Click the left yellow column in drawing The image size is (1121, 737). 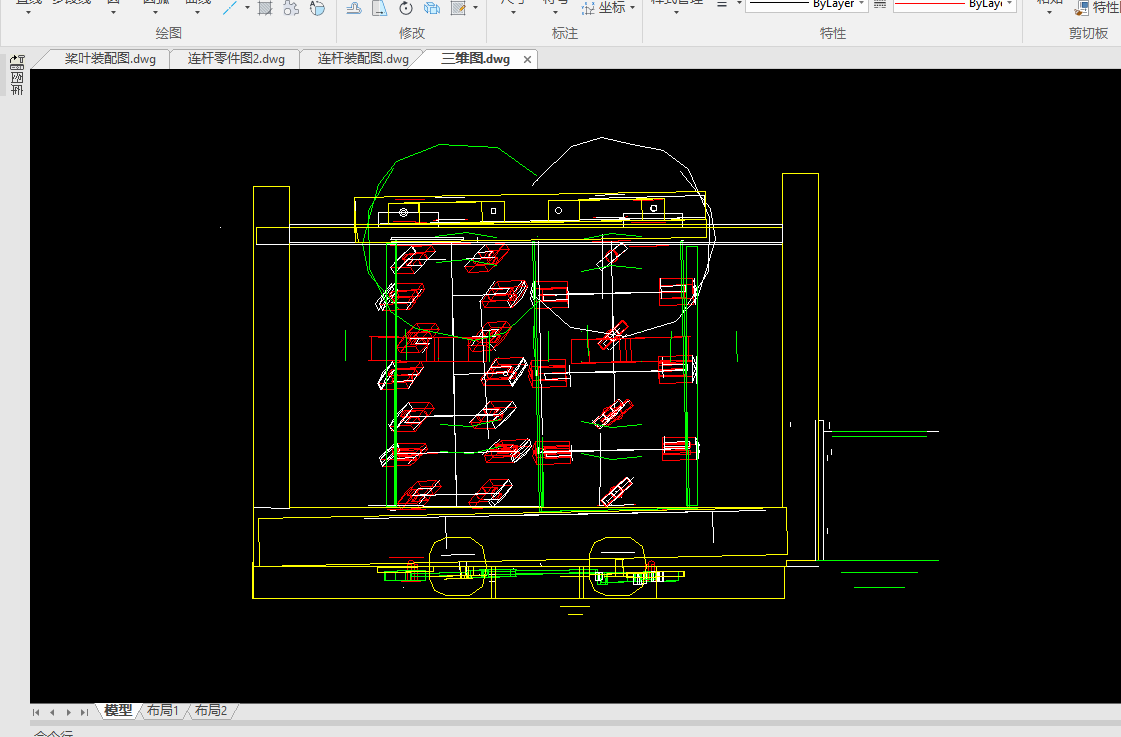point(272,347)
